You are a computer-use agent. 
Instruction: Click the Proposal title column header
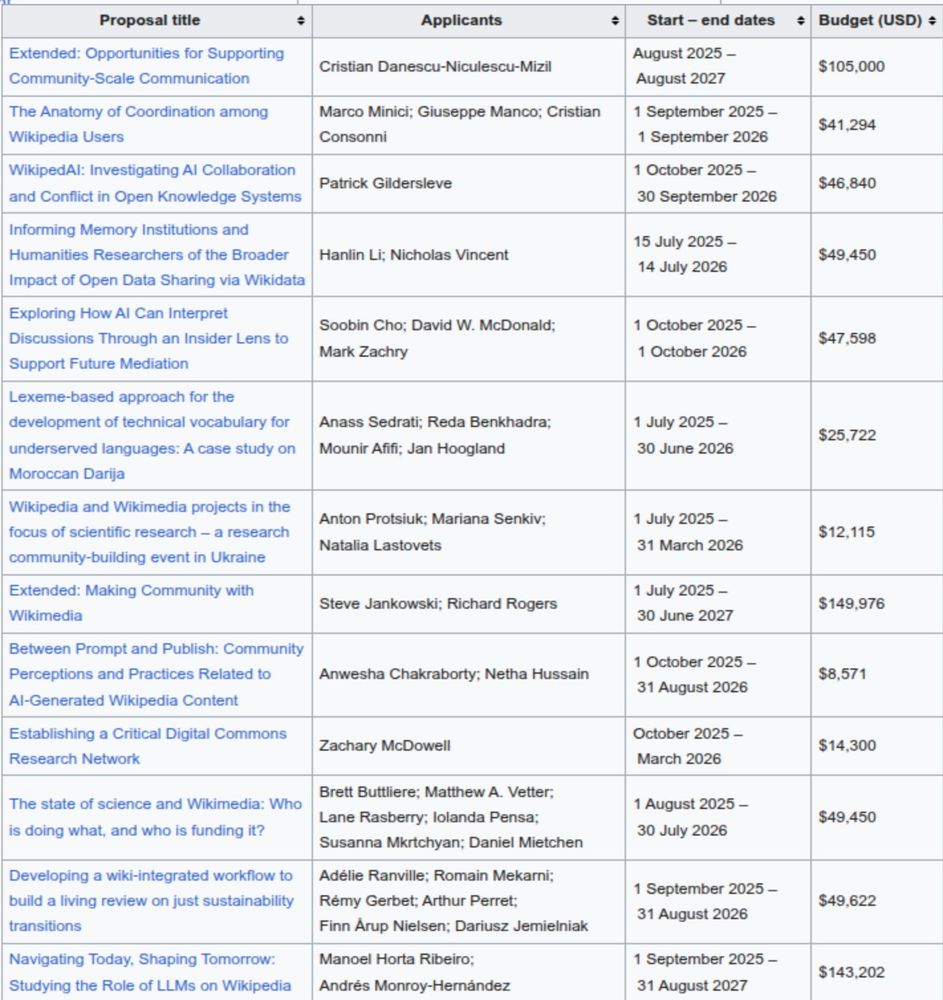157,21
